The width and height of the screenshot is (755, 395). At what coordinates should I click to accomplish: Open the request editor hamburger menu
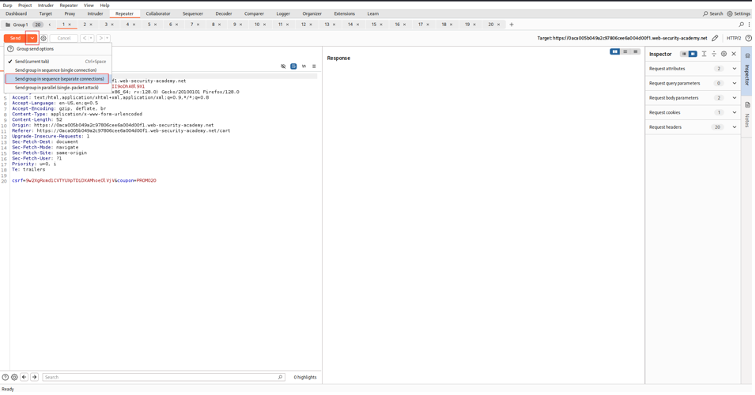pyautogui.click(x=314, y=66)
